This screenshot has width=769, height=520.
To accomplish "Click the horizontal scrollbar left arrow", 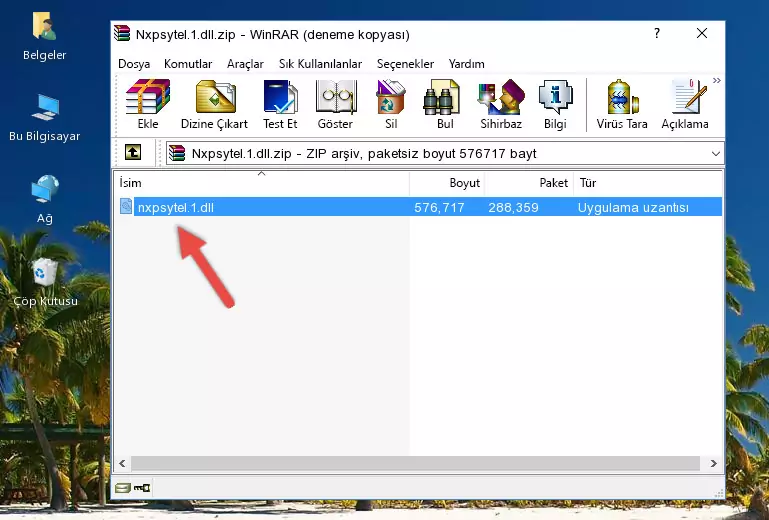I will (x=122, y=463).
